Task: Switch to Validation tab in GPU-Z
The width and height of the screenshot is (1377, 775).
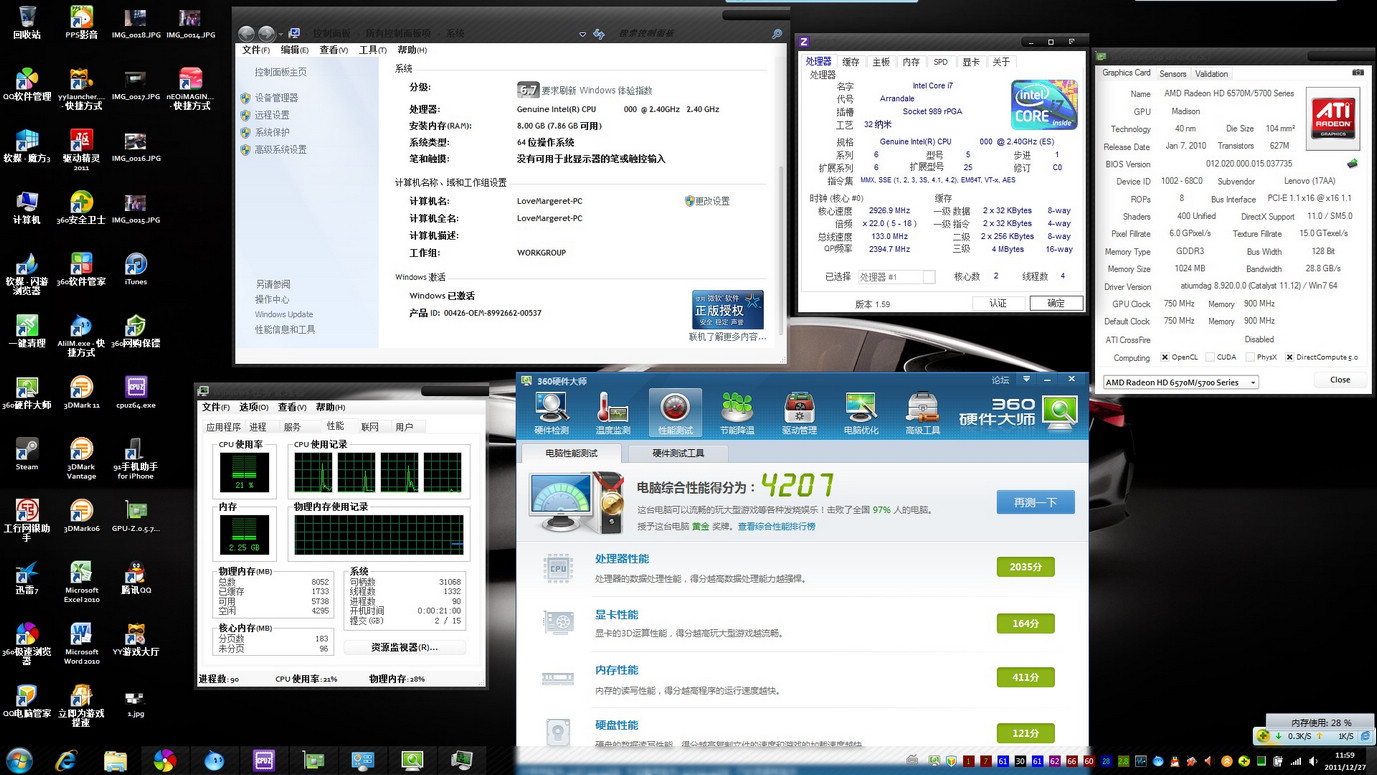Action: tap(1212, 74)
